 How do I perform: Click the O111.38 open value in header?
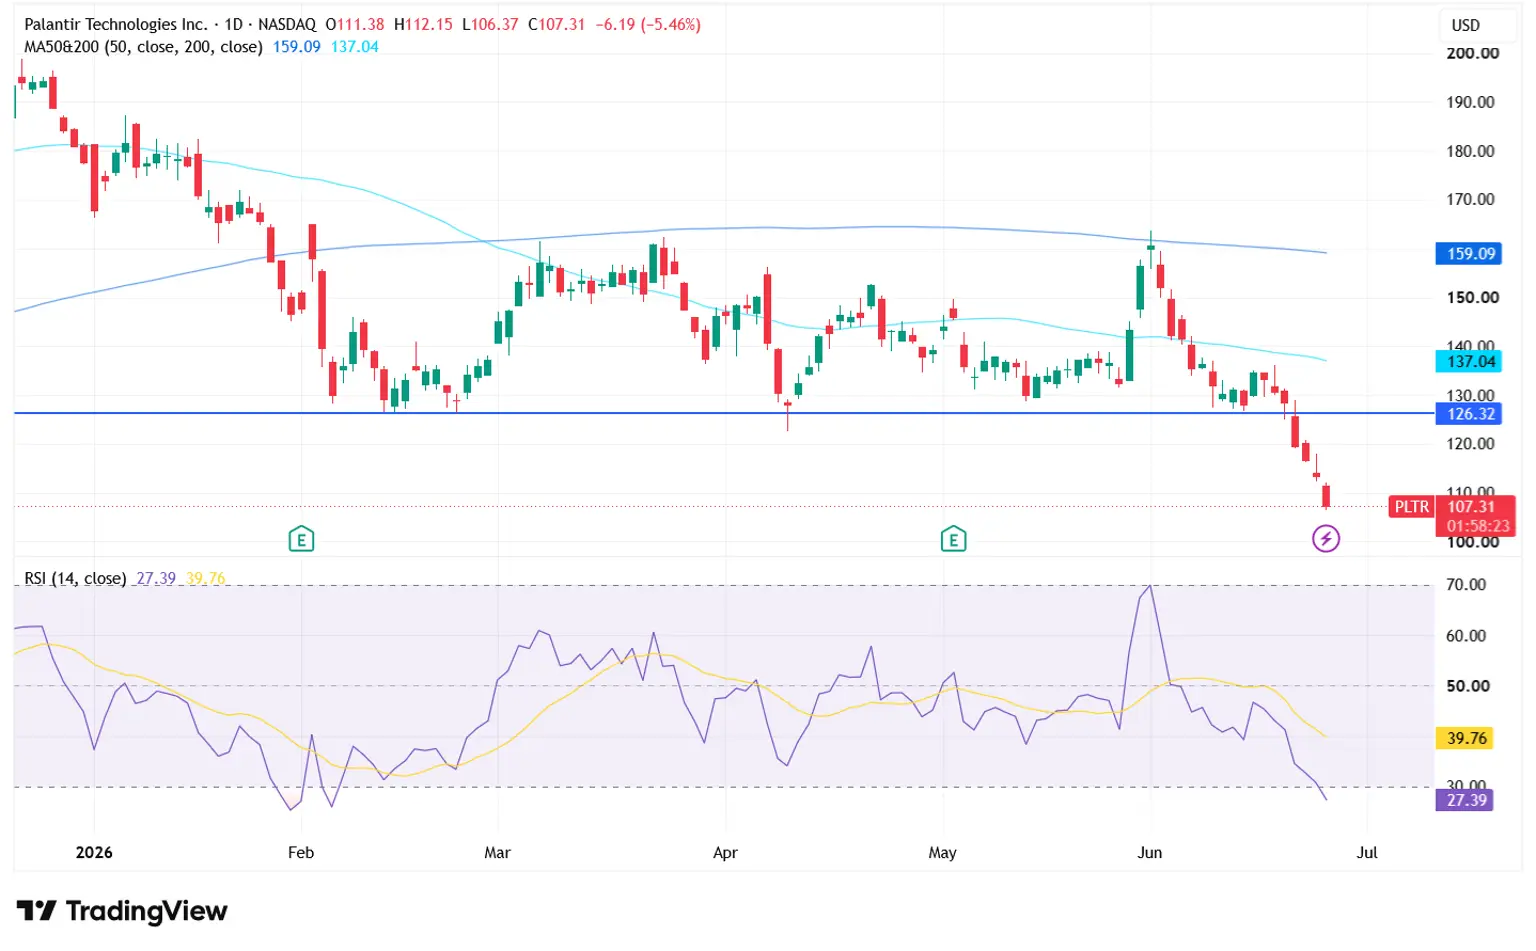point(355,24)
